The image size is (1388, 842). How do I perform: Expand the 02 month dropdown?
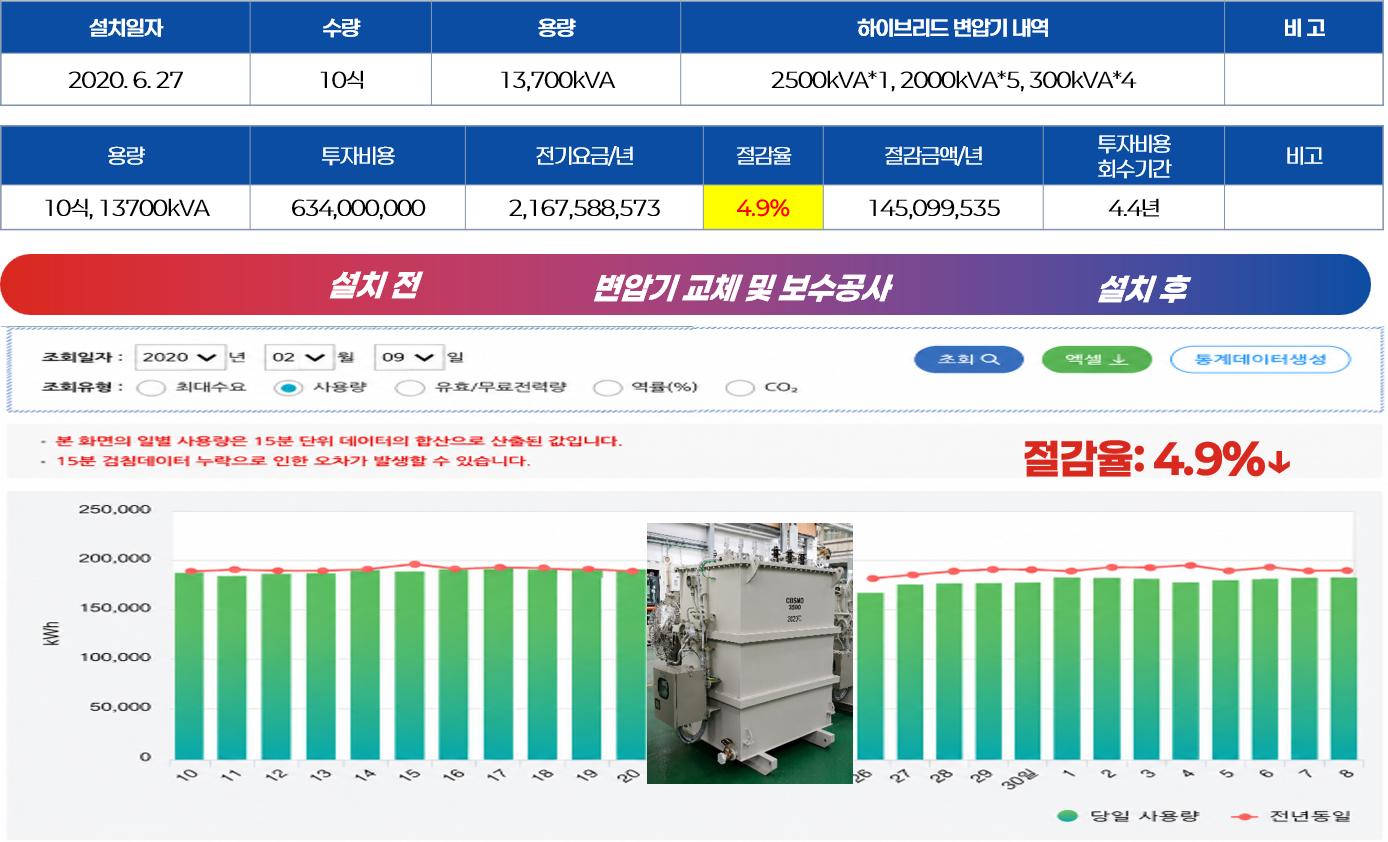299,357
